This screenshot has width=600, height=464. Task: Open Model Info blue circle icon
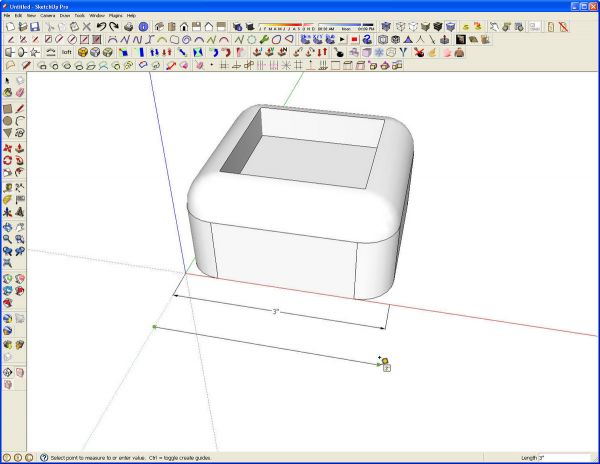[143, 26]
